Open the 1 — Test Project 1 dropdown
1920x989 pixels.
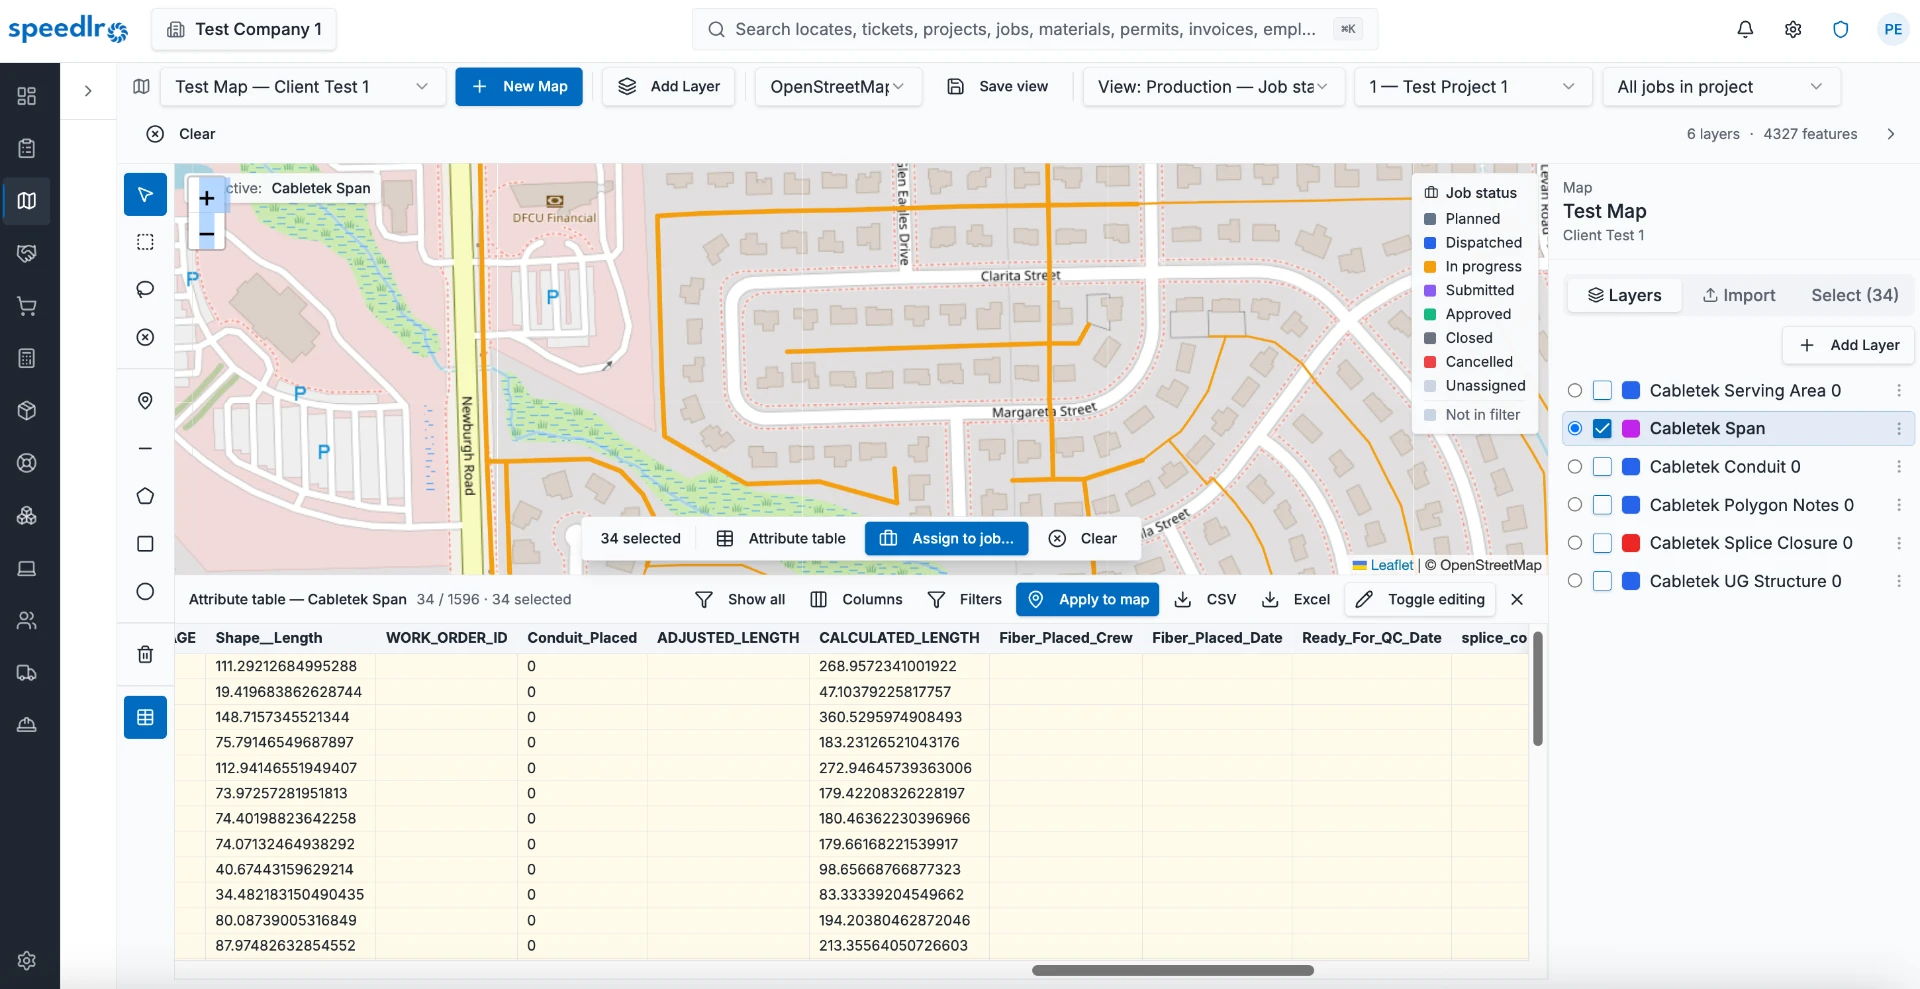tap(1473, 87)
